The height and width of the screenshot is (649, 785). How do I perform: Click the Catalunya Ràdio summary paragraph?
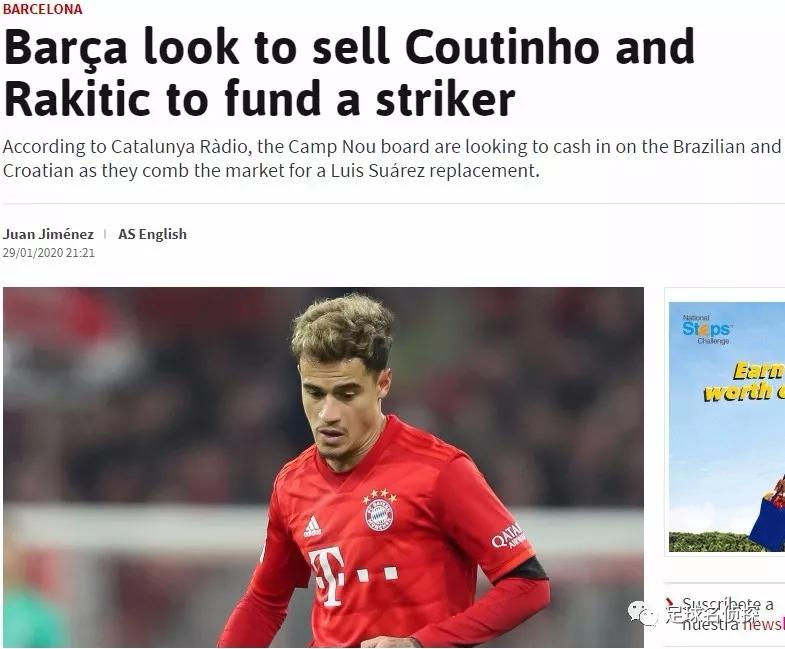click(x=392, y=158)
